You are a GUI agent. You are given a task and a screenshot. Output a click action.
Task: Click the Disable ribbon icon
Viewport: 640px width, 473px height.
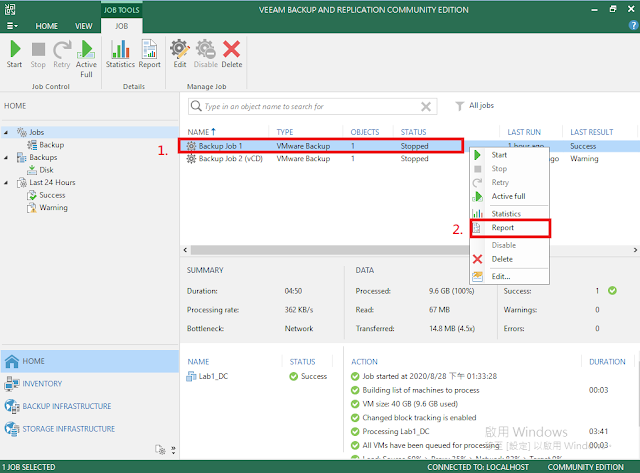tap(205, 54)
